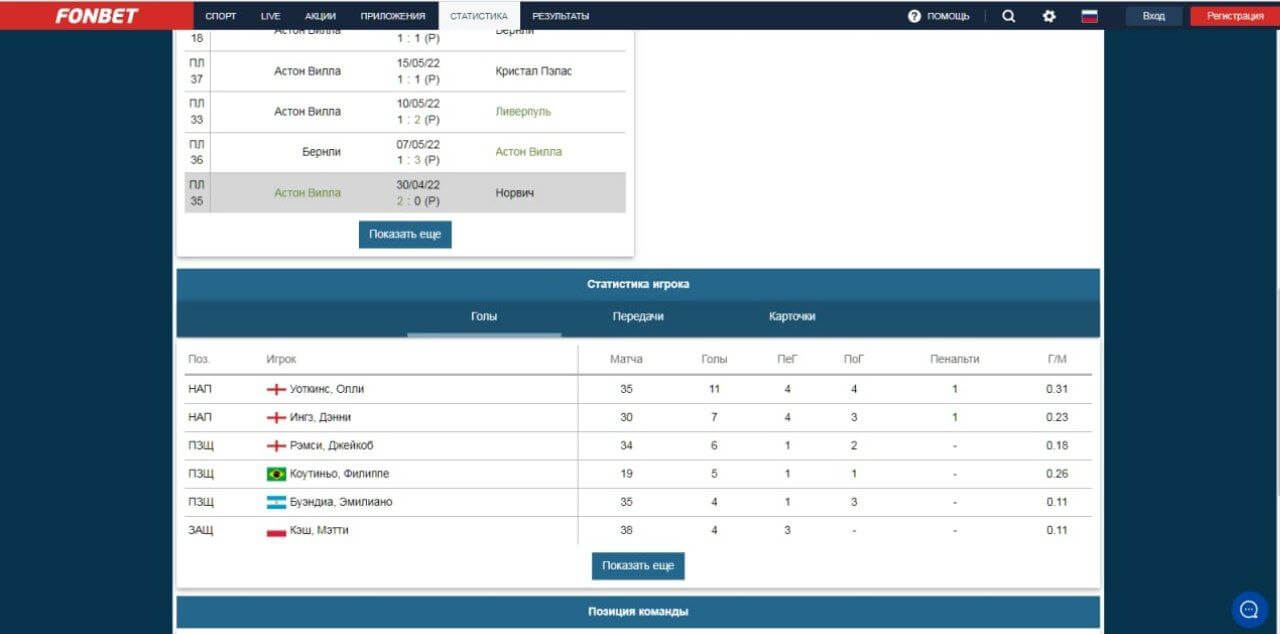Click England flag beside Watkins

pos(276,389)
